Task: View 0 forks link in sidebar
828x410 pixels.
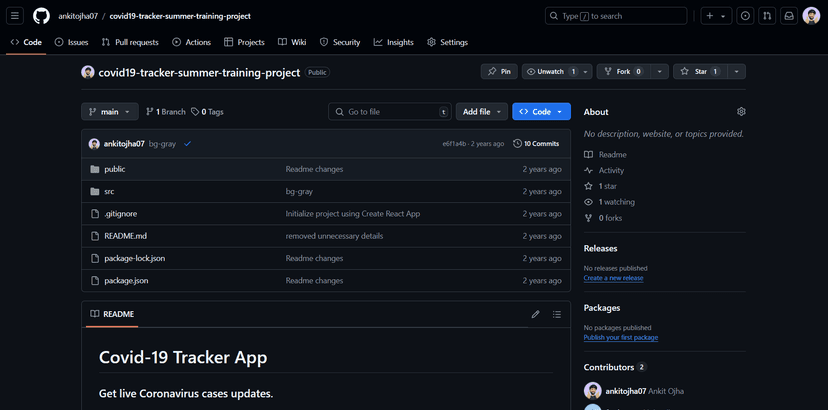Action: coord(603,218)
